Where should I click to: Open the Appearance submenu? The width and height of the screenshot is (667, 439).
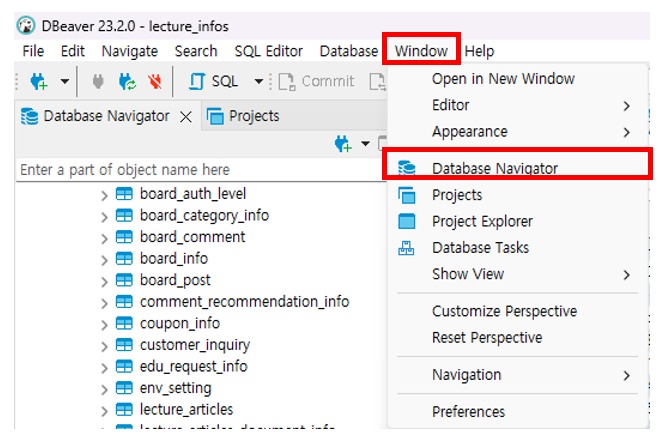coord(518,132)
